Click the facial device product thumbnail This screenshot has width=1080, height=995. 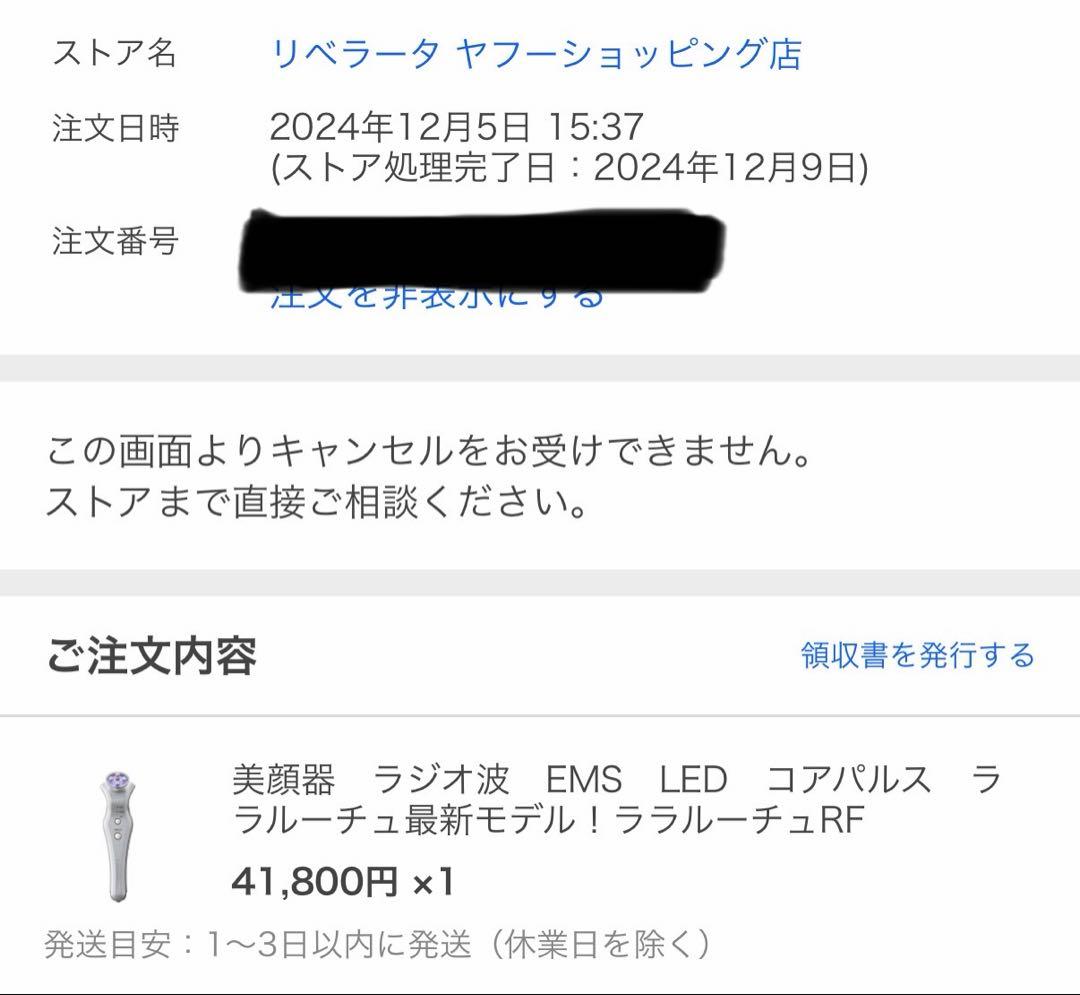point(120,820)
